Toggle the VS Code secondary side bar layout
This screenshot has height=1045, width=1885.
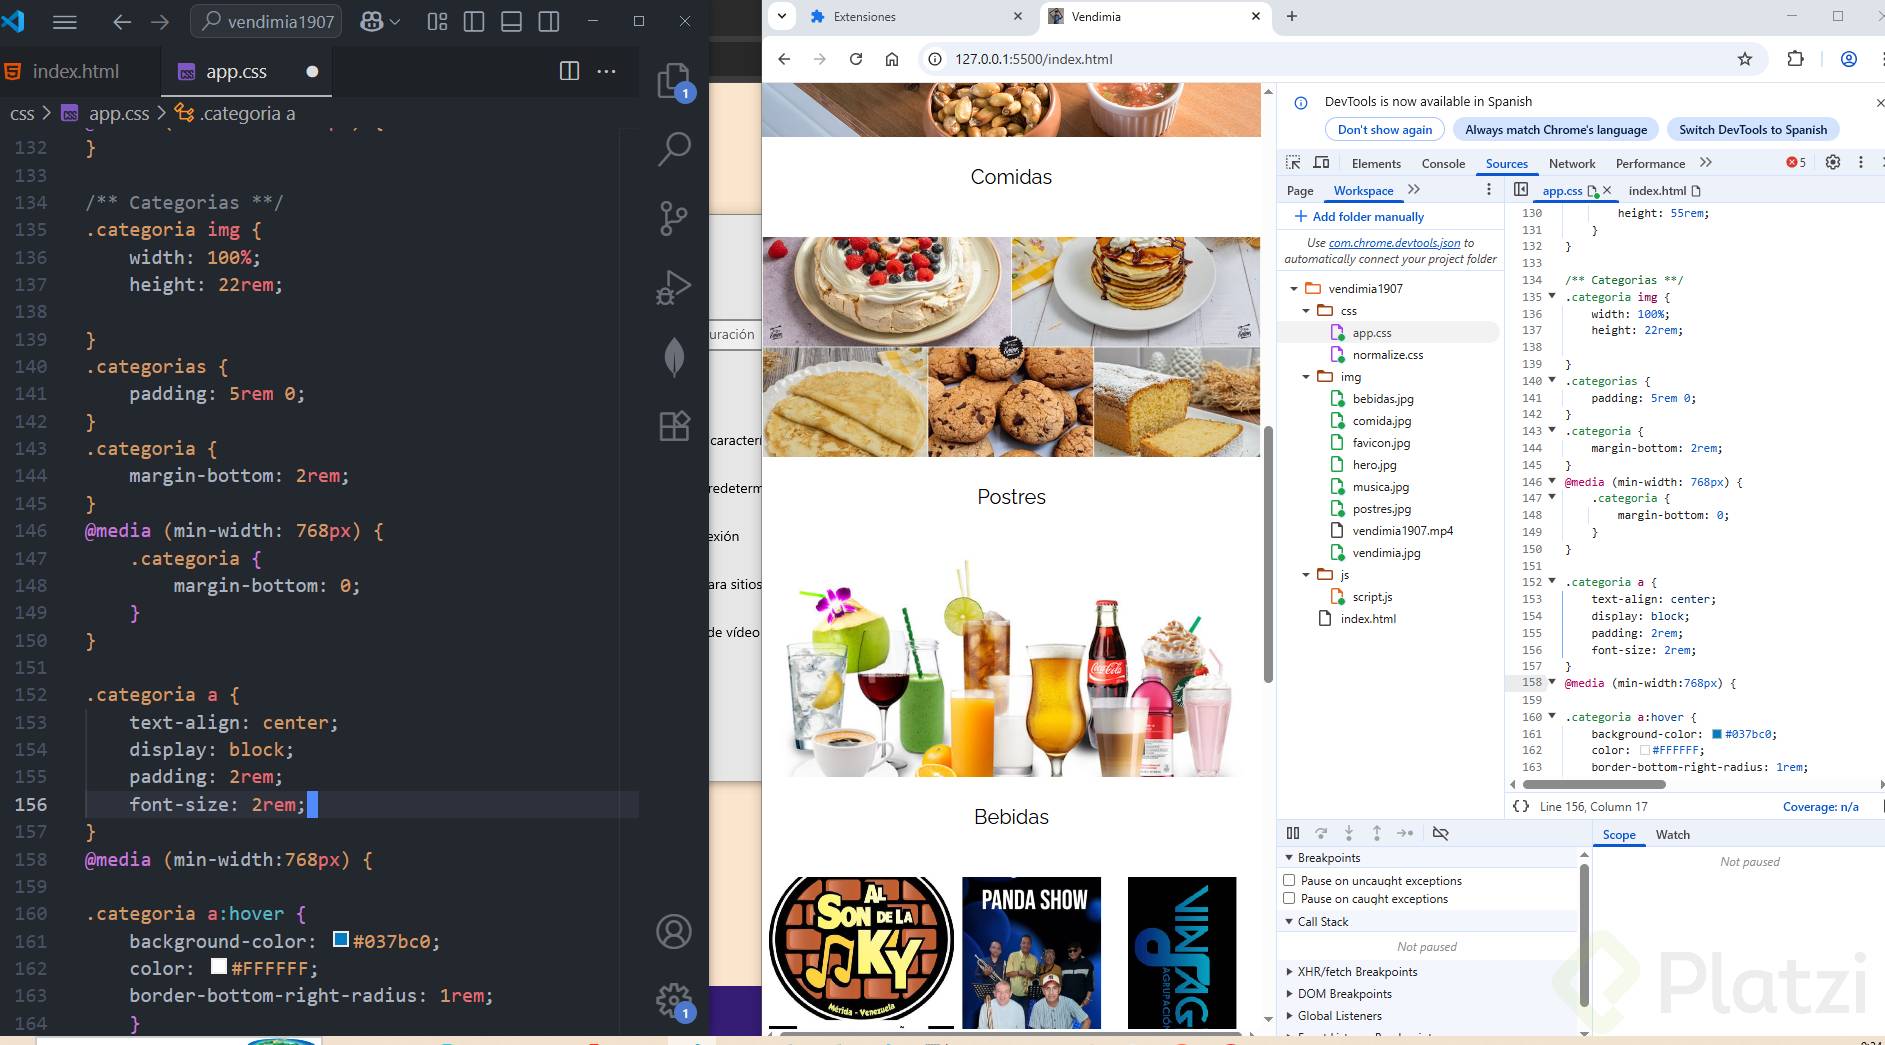(548, 21)
